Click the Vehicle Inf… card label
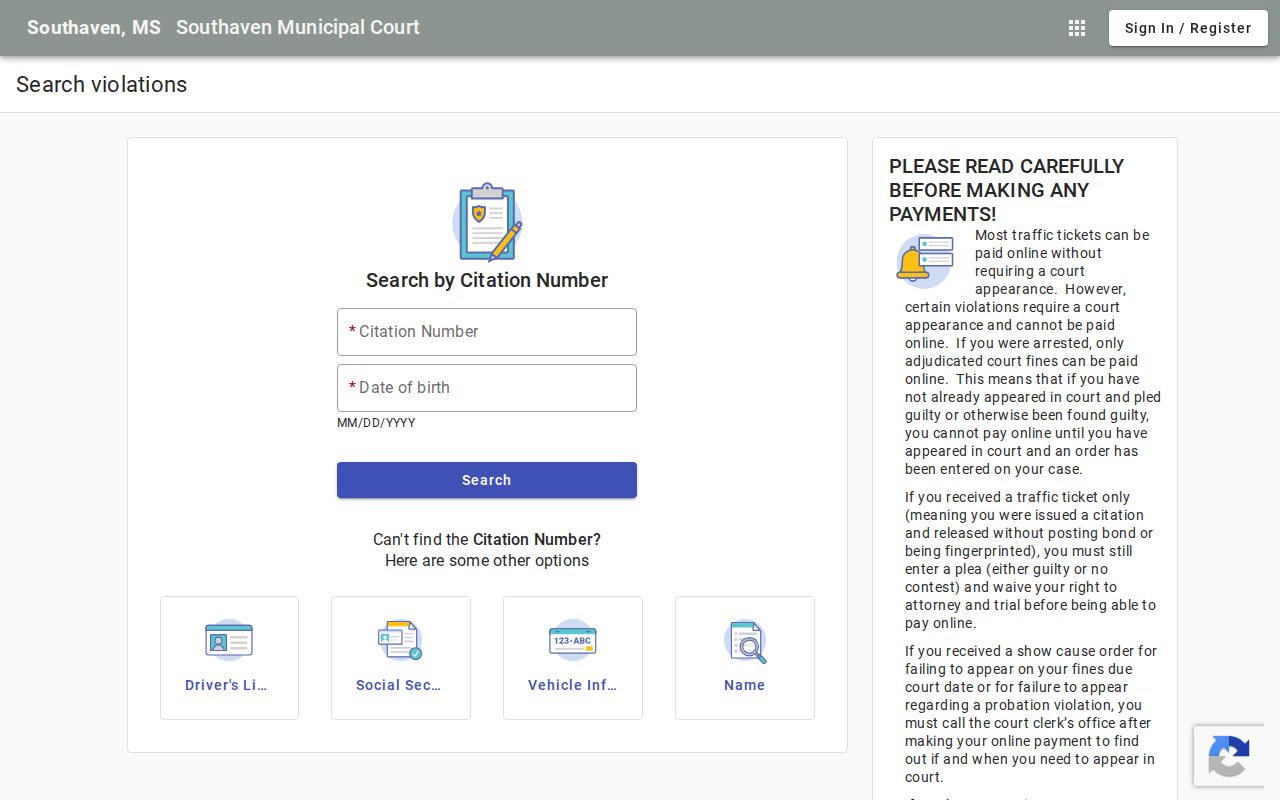Screen dimensions: 1280x800 pos(573,685)
